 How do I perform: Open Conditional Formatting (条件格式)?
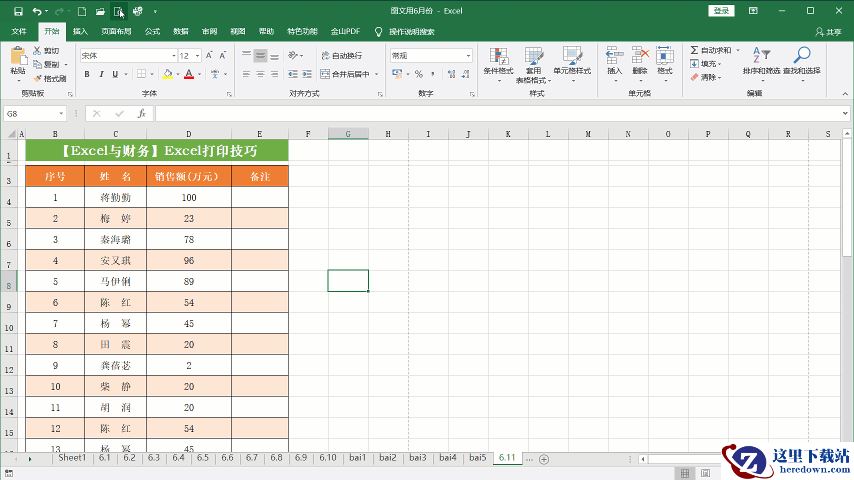[x=498, y=65]
